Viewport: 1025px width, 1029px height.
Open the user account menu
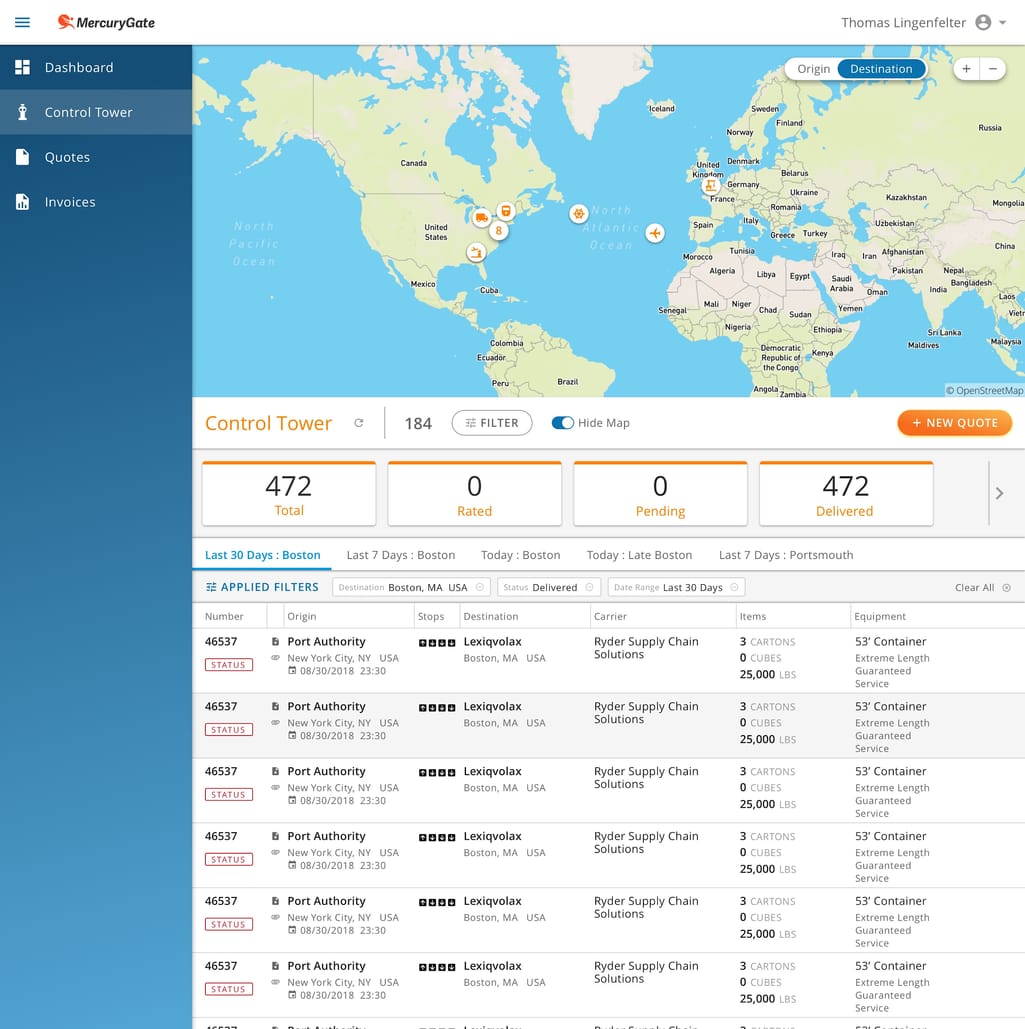(983, 22)
